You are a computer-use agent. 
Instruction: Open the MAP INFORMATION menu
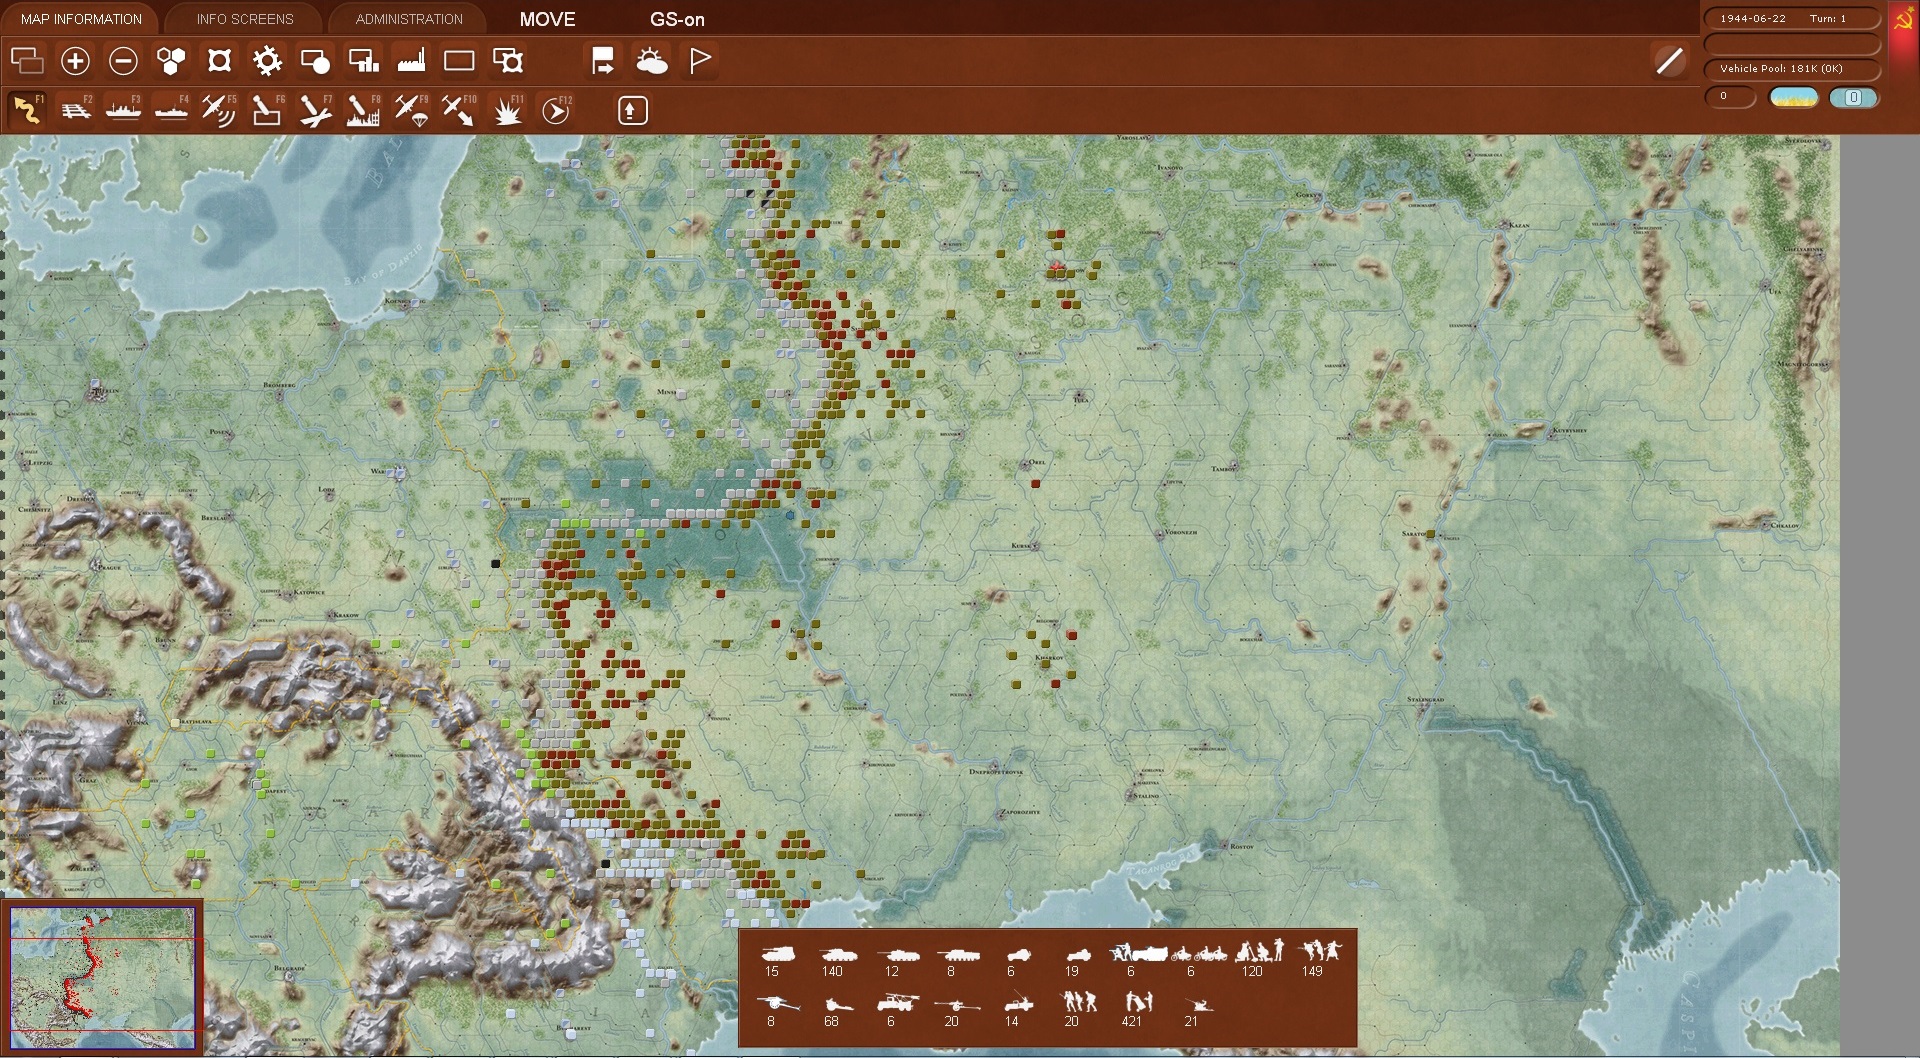79,18
